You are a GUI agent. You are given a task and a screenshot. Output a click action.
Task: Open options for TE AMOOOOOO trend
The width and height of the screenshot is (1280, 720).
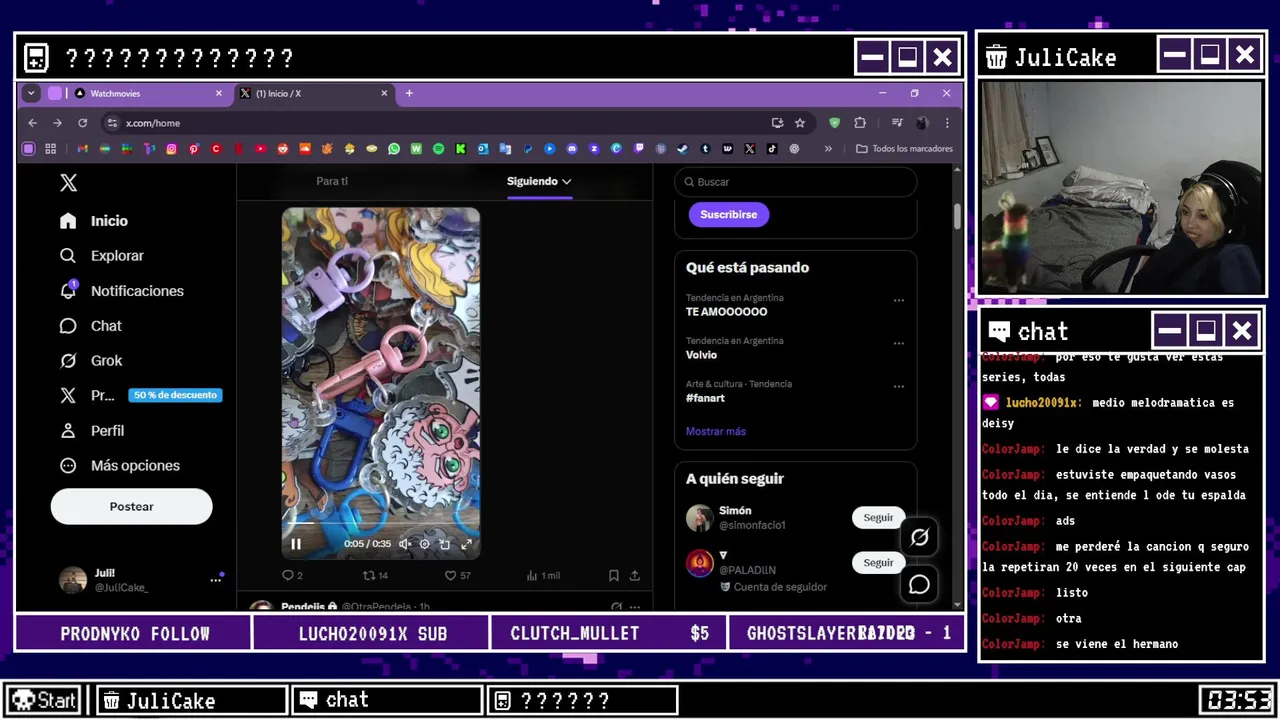pyautogui.click(x=898, y=300)
